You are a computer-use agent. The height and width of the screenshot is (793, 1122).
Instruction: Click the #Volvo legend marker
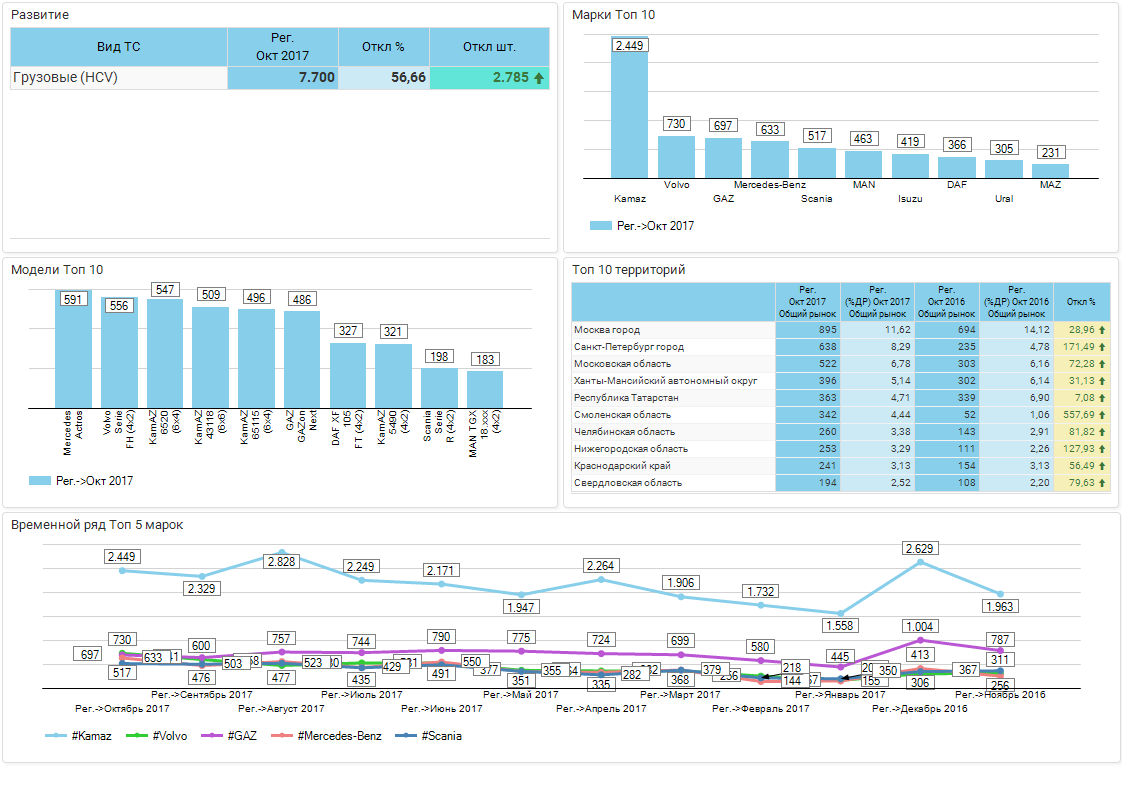137,736
